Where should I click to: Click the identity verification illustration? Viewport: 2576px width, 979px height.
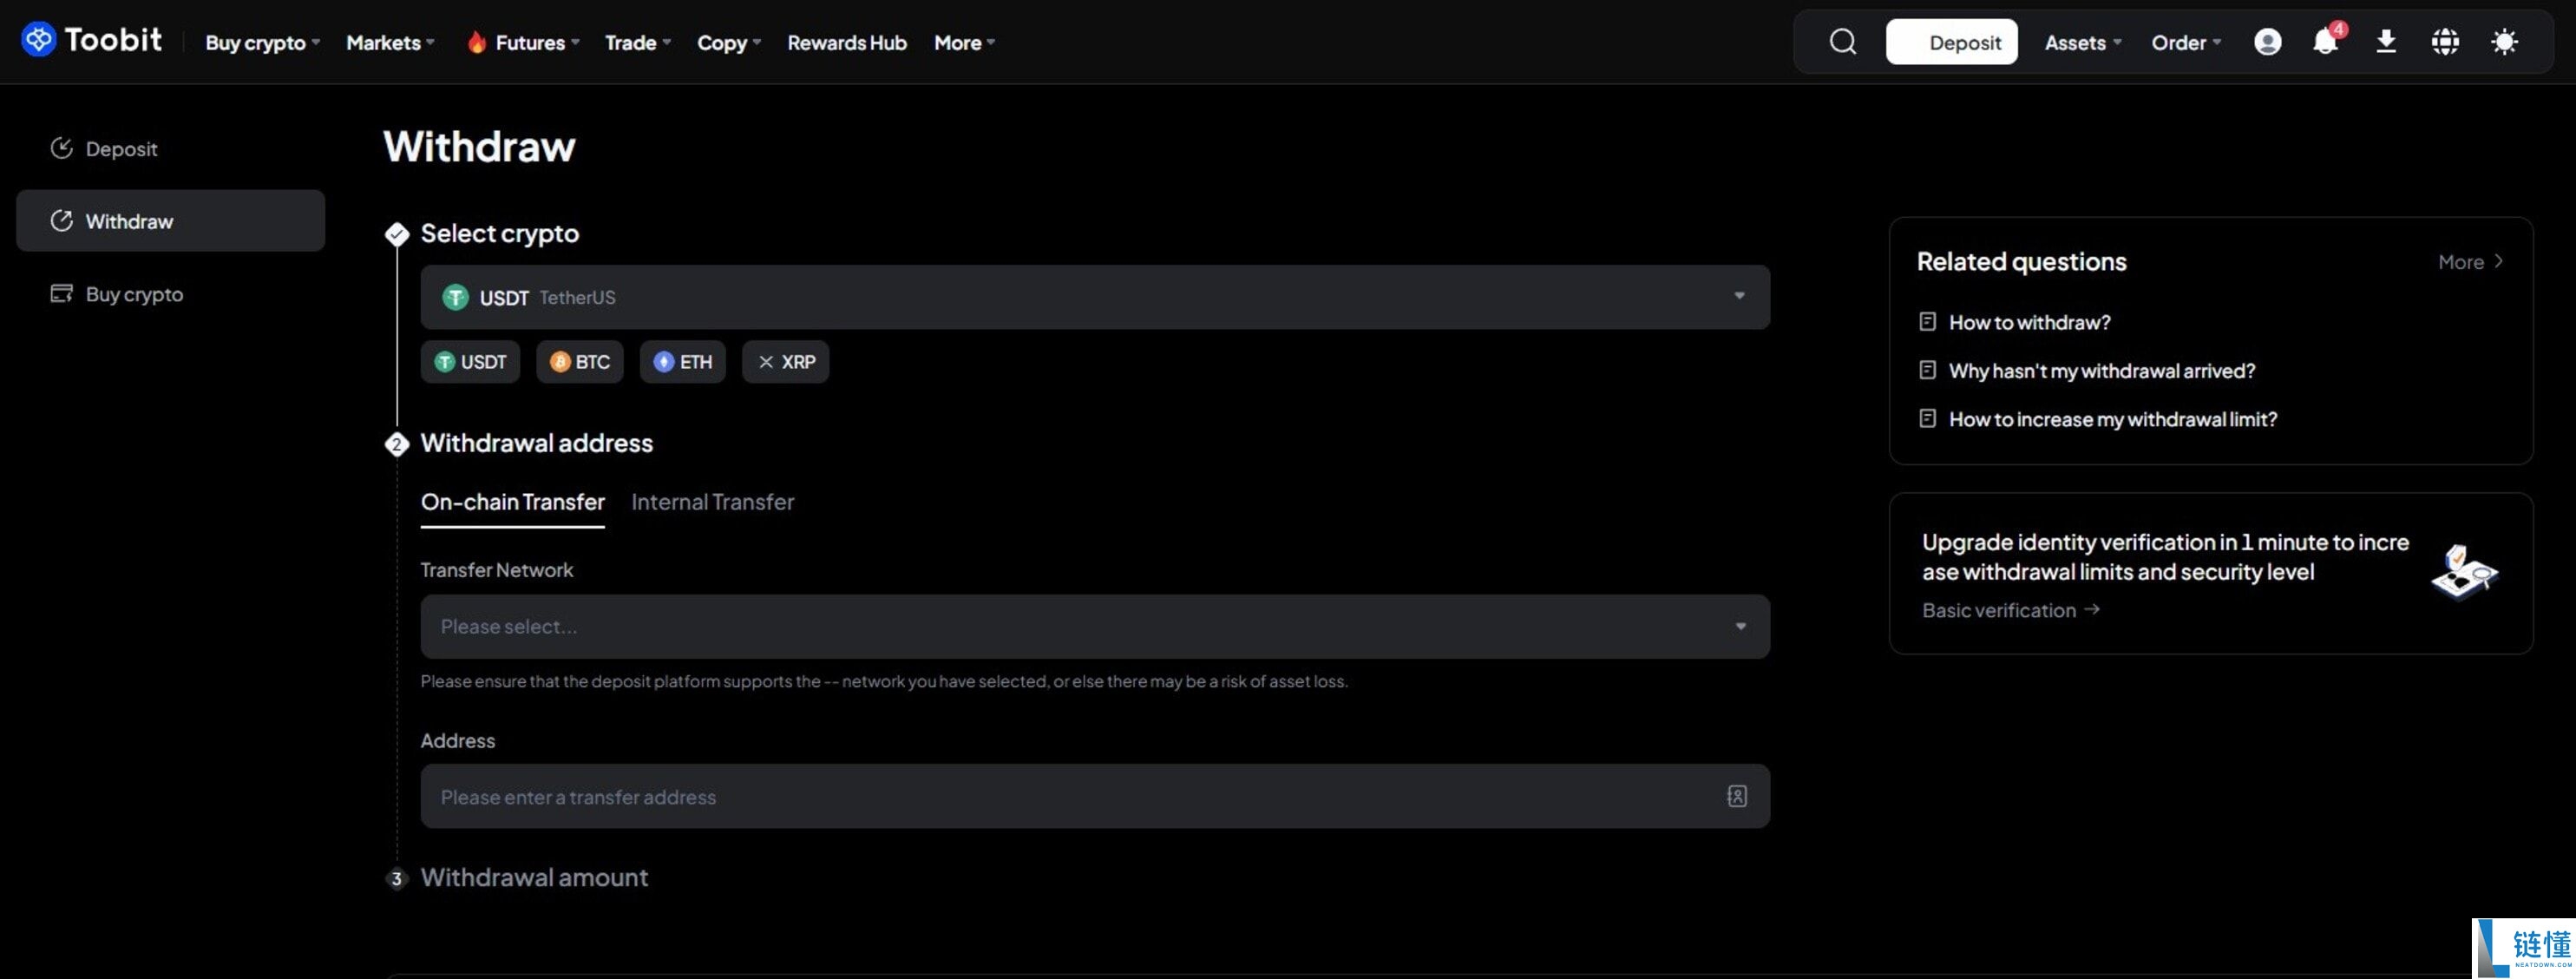tap(2464, 572)
